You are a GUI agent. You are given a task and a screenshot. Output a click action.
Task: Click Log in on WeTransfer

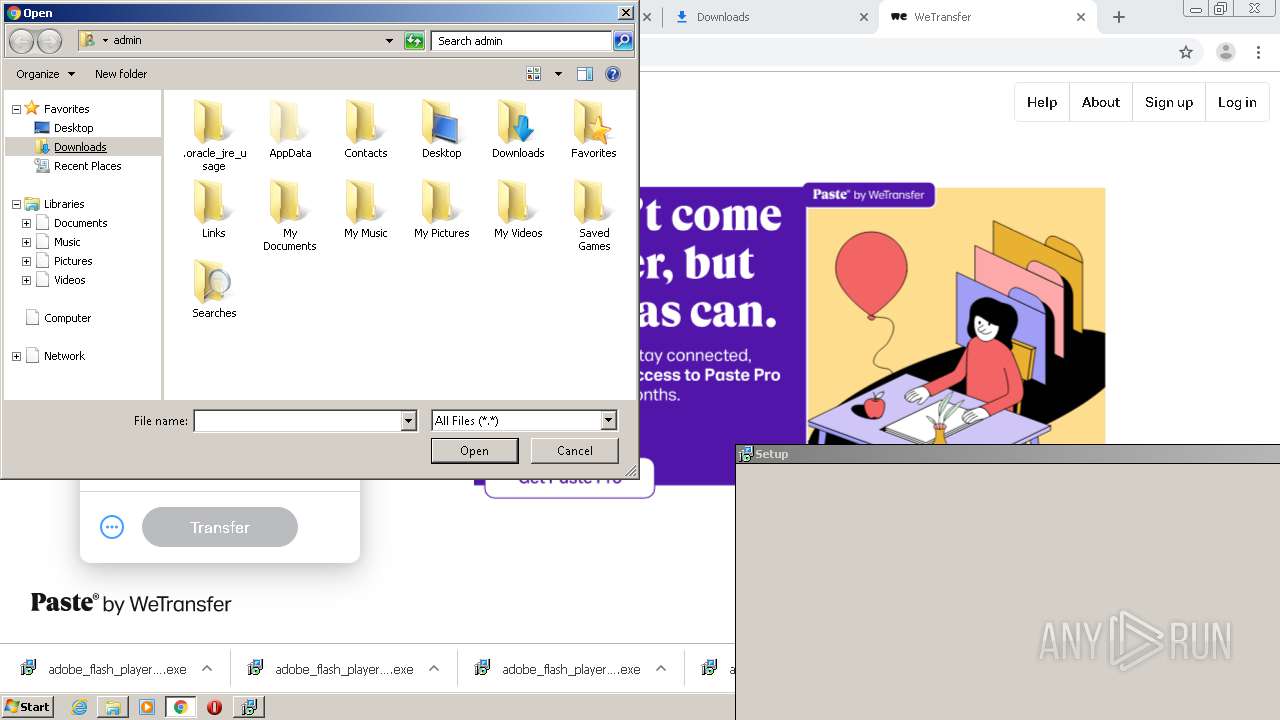coord(1237,102)
